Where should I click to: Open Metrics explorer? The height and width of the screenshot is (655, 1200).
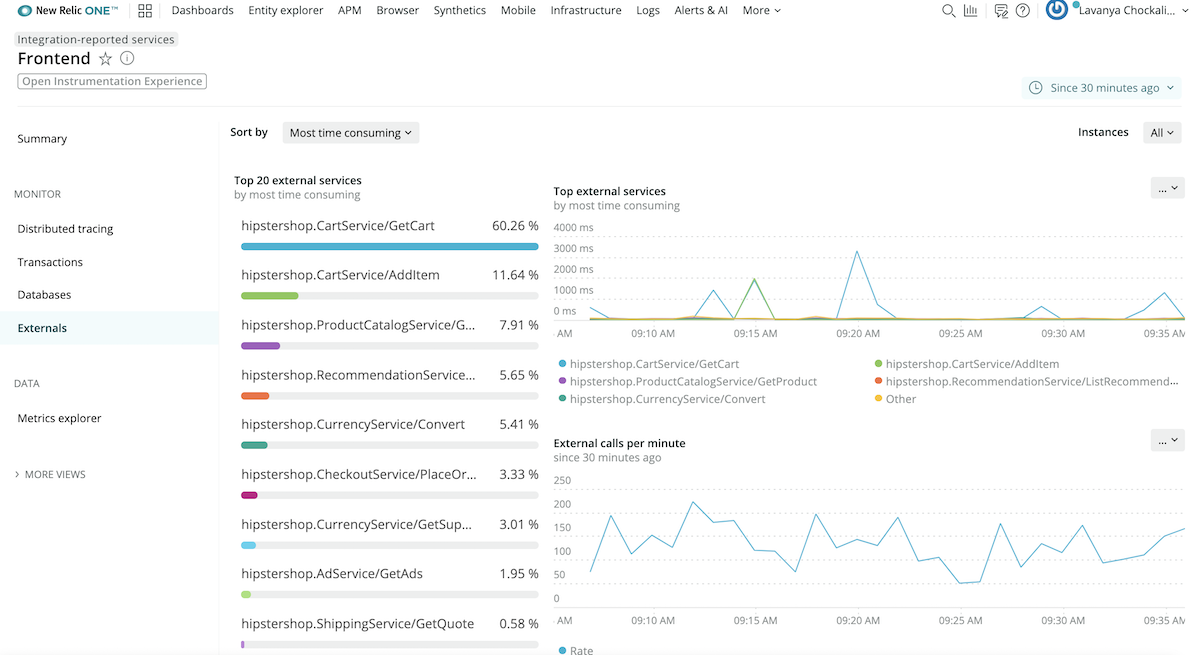(x=59, y=419)
